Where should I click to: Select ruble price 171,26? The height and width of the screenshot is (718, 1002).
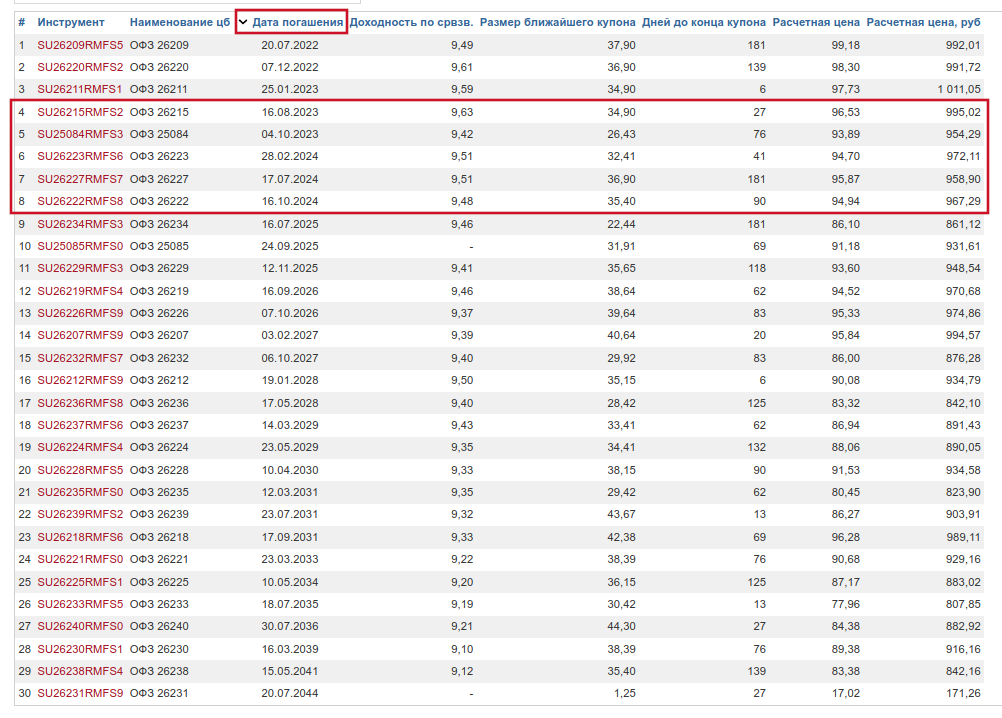tap(963, 693)
